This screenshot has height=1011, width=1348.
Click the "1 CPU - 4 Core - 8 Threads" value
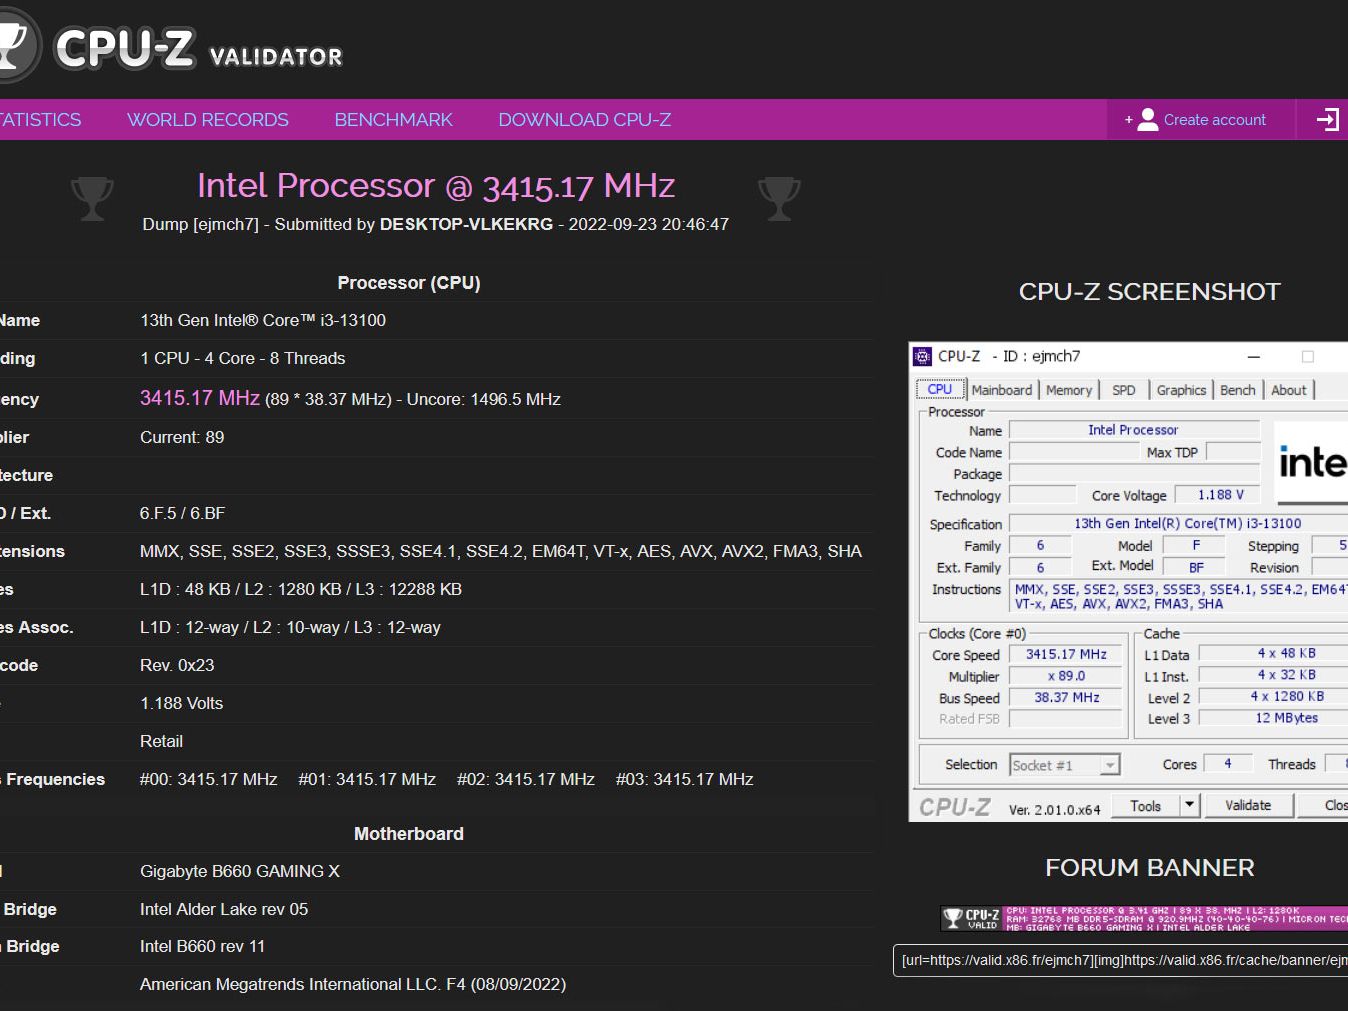click(x=243, y=359)
